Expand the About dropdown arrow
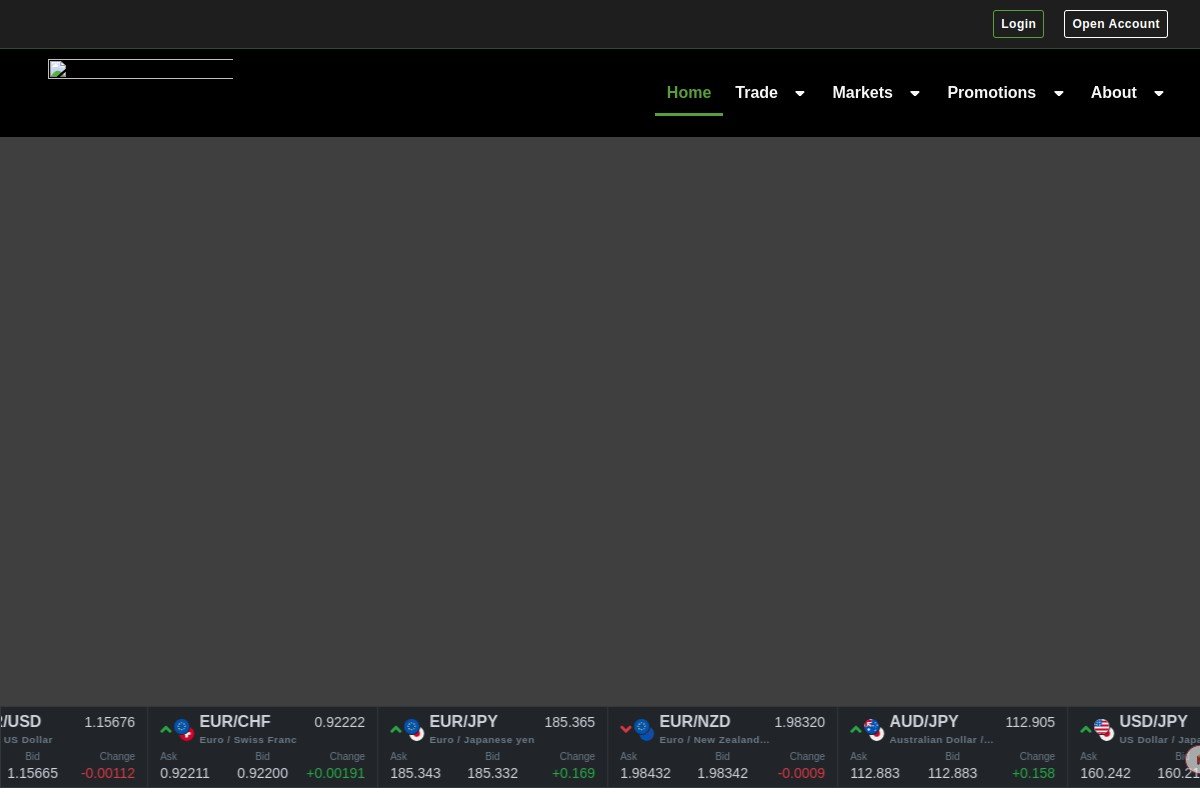 coord(1159,94)
